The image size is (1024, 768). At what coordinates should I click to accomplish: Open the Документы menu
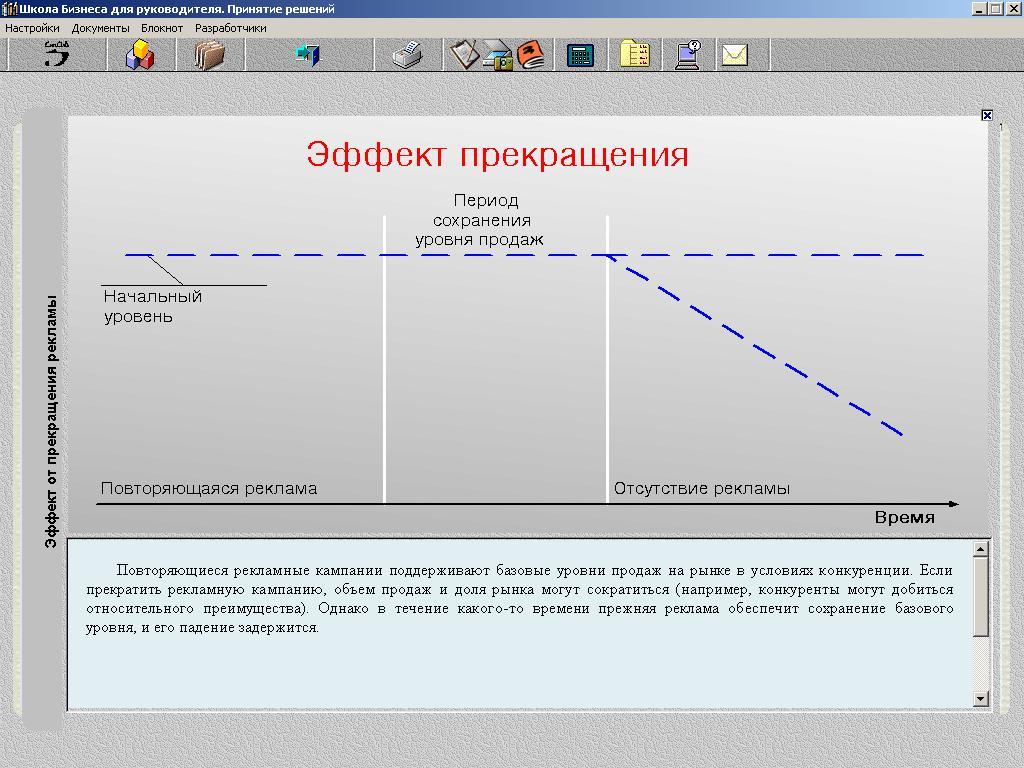click(x=101, y=28)
